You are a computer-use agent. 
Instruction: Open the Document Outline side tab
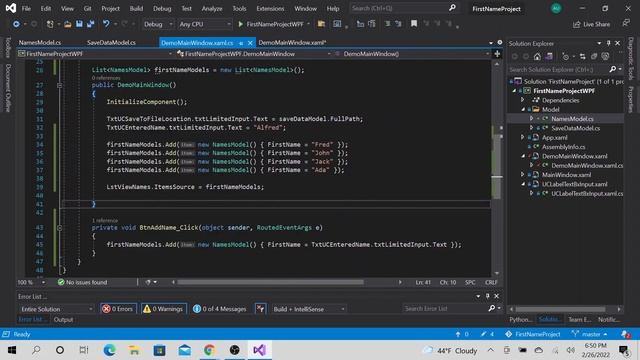[8, 87]
